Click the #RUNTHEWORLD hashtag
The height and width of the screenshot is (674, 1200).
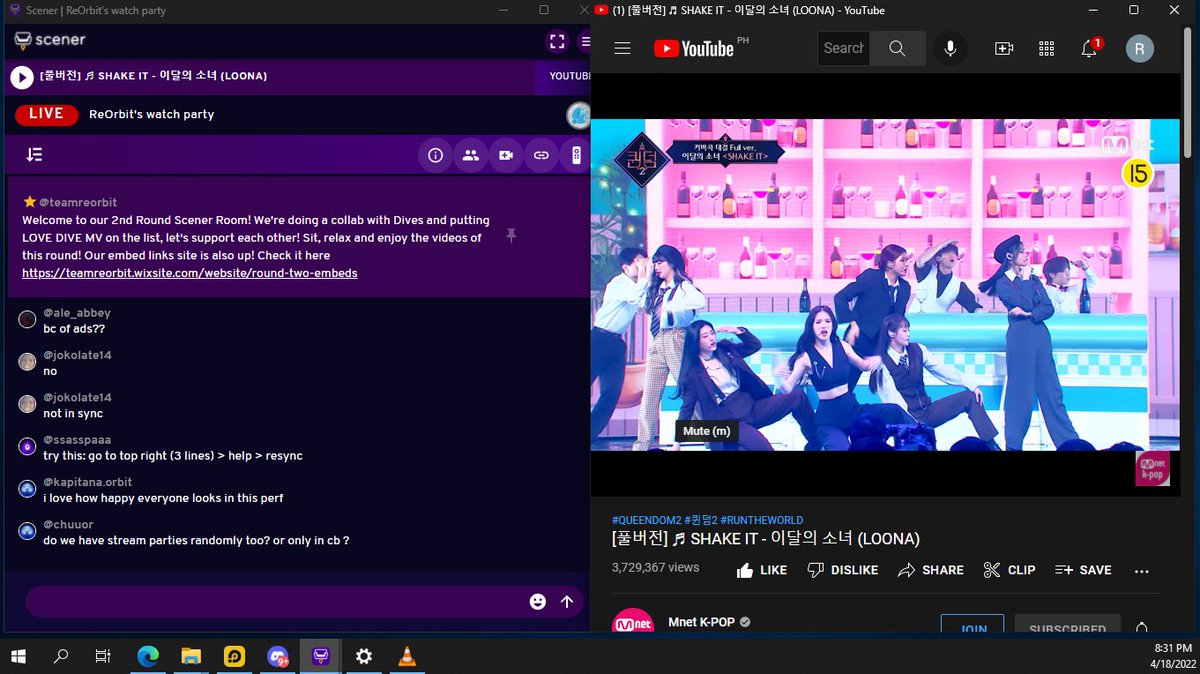(x=761, y=520)
